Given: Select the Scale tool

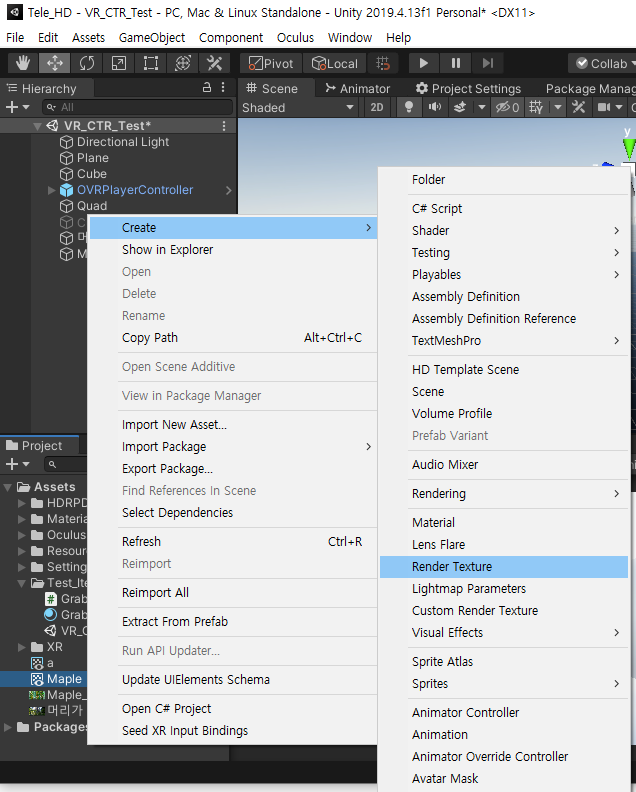Looking at the screenshot, I should [119, 63].
